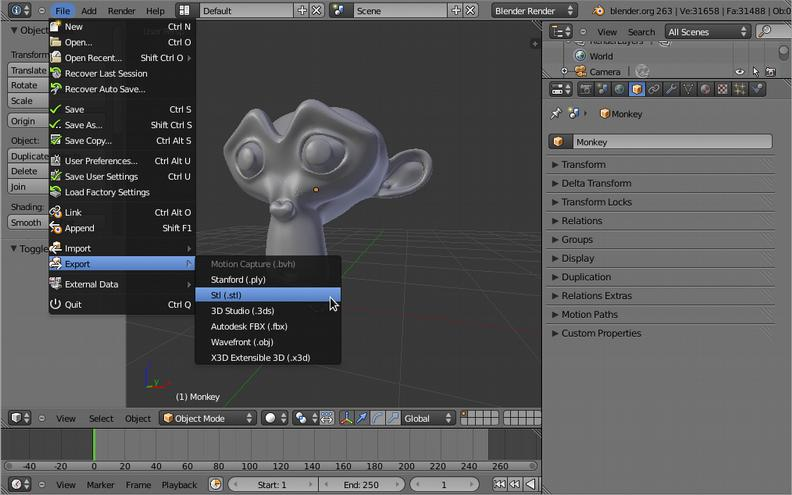Open the Render menu in top bar
The height and width of the screenshot is (495, 792).
pyautogui.click(x=121, y=11)
